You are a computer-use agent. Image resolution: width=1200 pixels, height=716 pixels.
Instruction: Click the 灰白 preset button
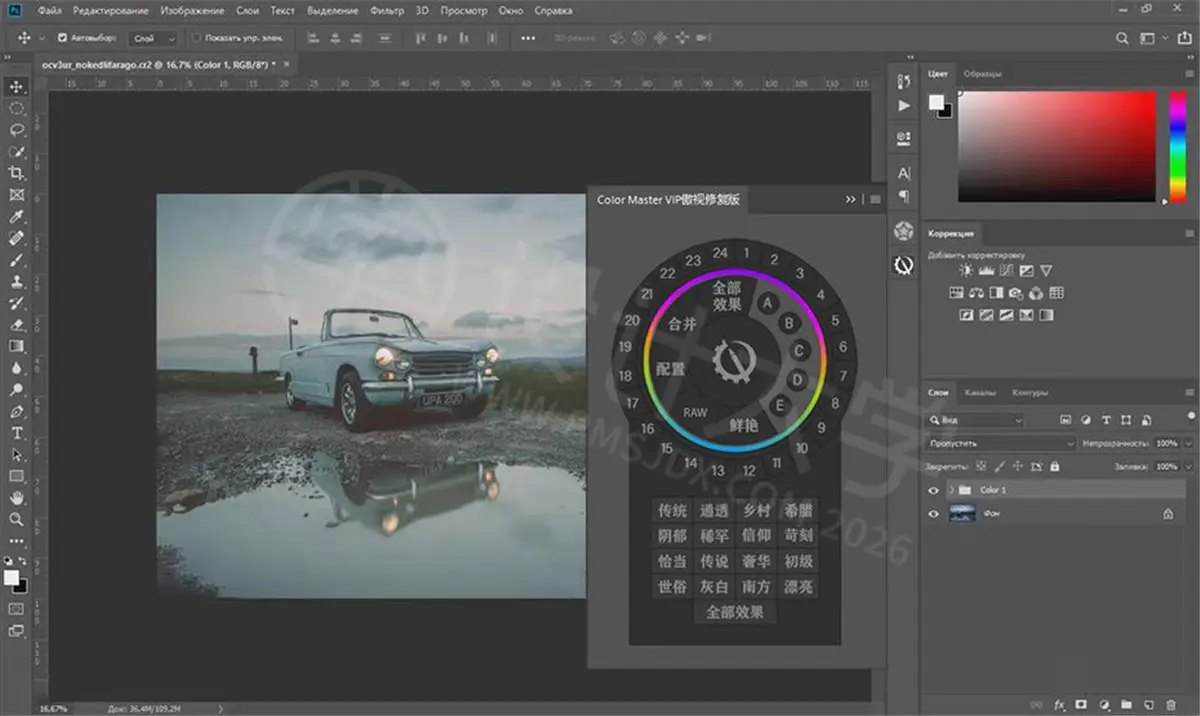click(714, 587)
